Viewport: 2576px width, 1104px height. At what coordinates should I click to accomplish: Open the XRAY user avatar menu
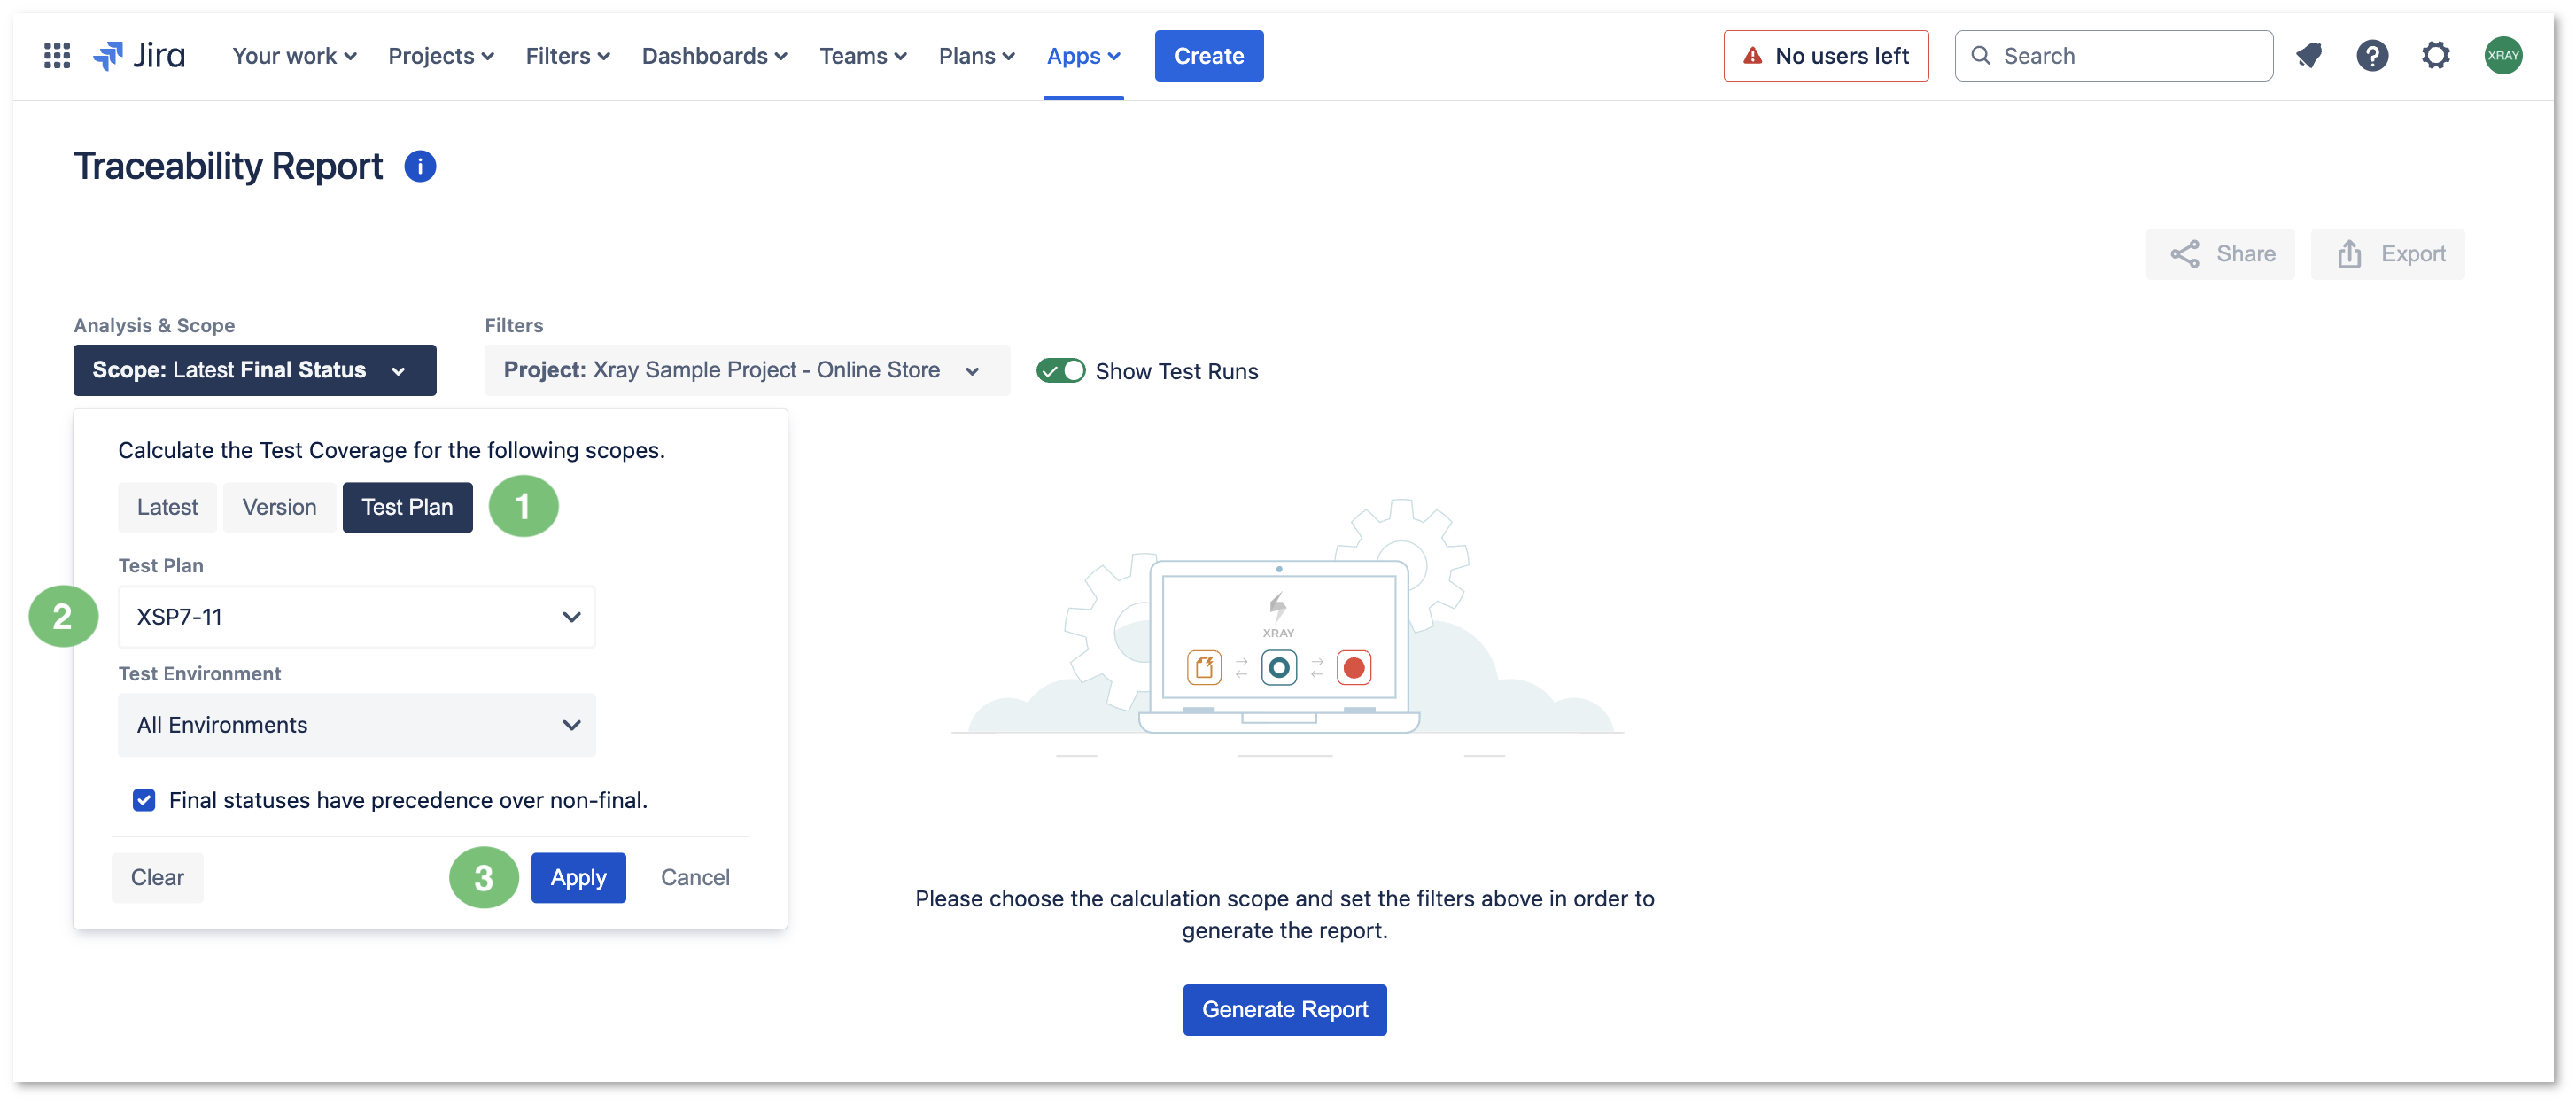click(2503, 56)
